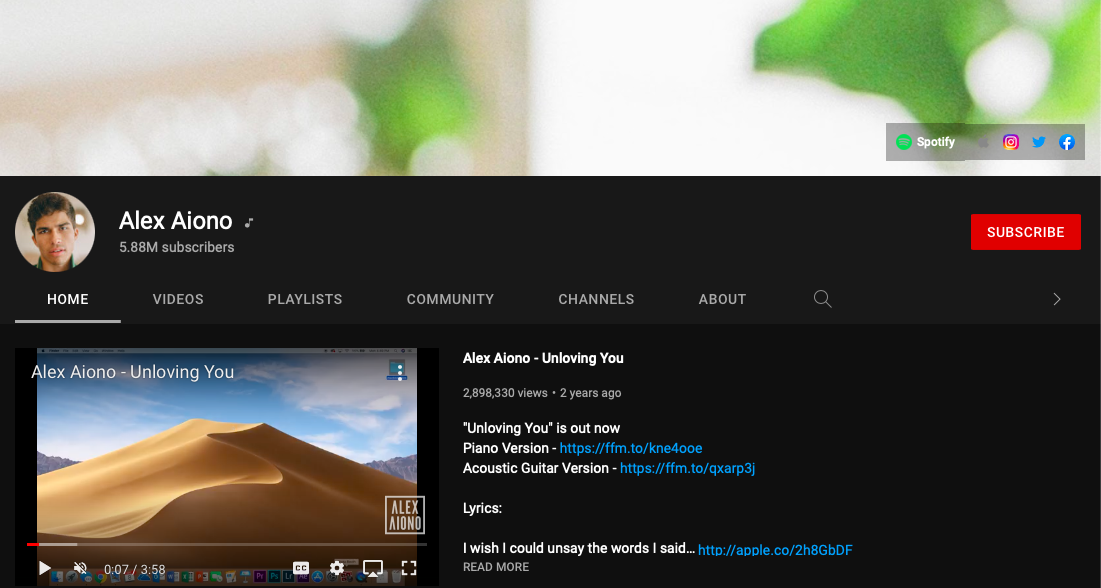The height and width of the screenshot is (588, 1101).
Task: Open the PLAYLISTS tab
Action: (x=305, y=299)
